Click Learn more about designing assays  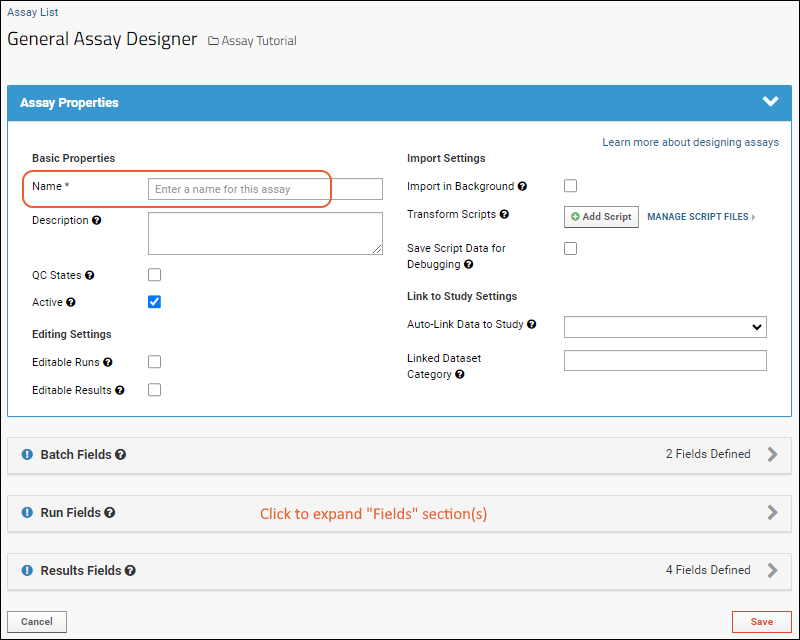coord(690,142)
